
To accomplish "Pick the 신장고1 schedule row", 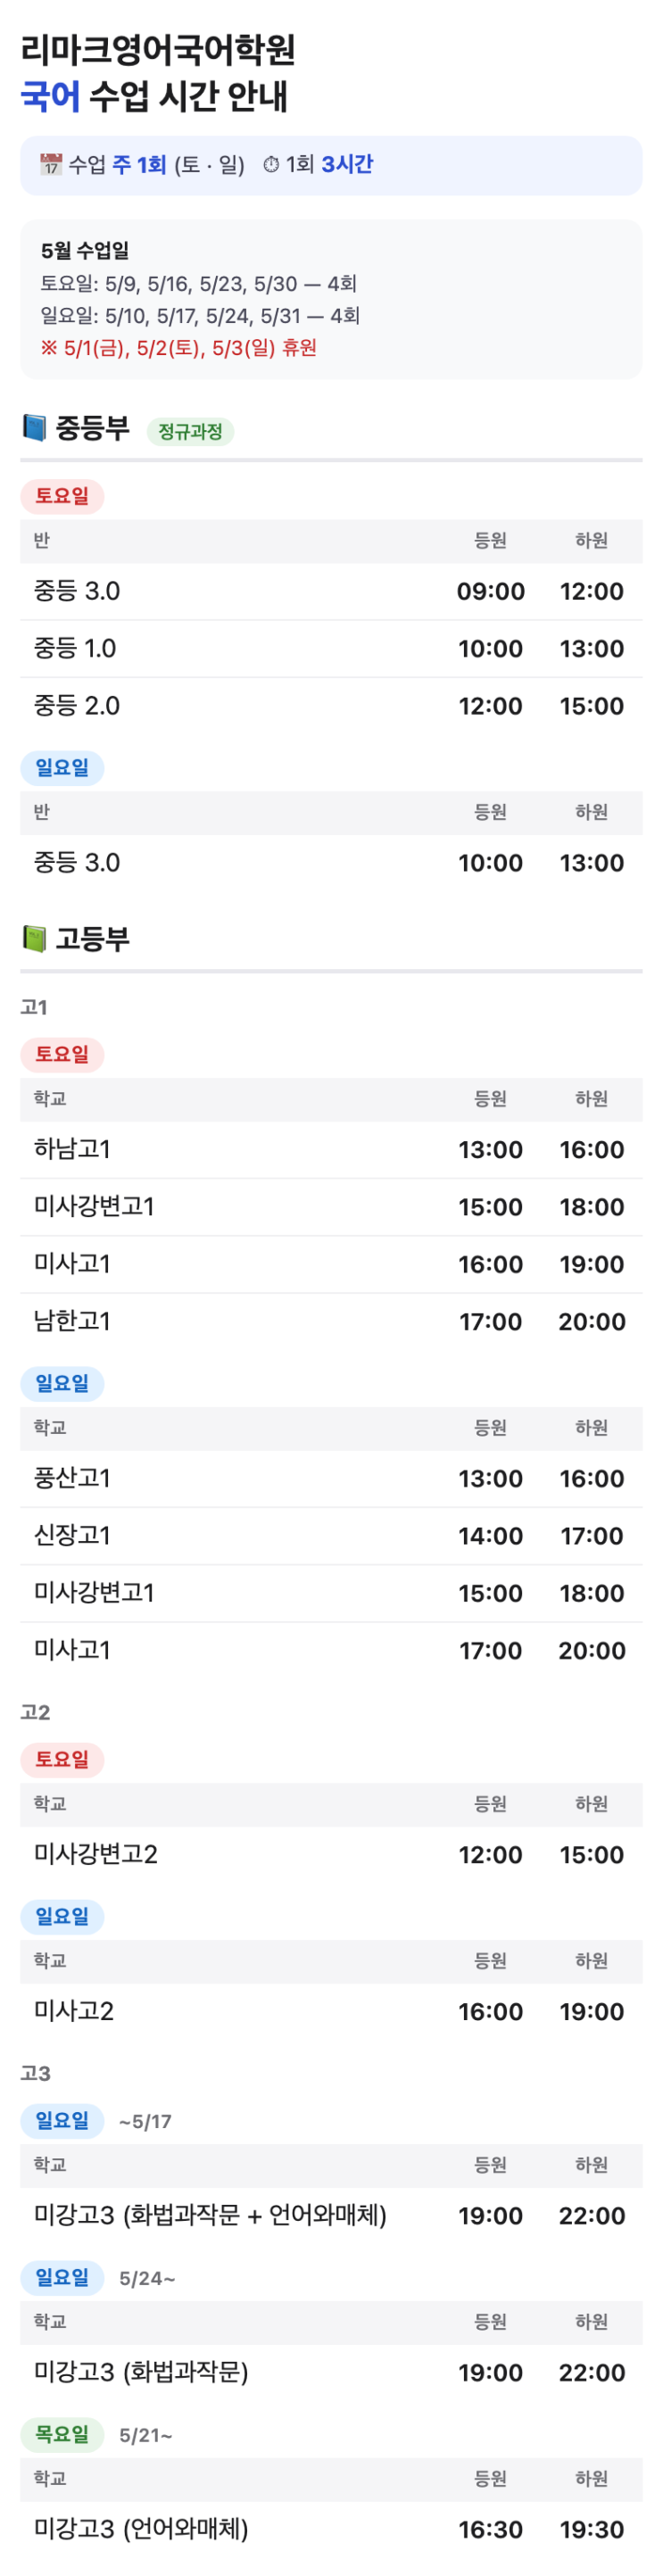I will click(x=331, y=1536).
